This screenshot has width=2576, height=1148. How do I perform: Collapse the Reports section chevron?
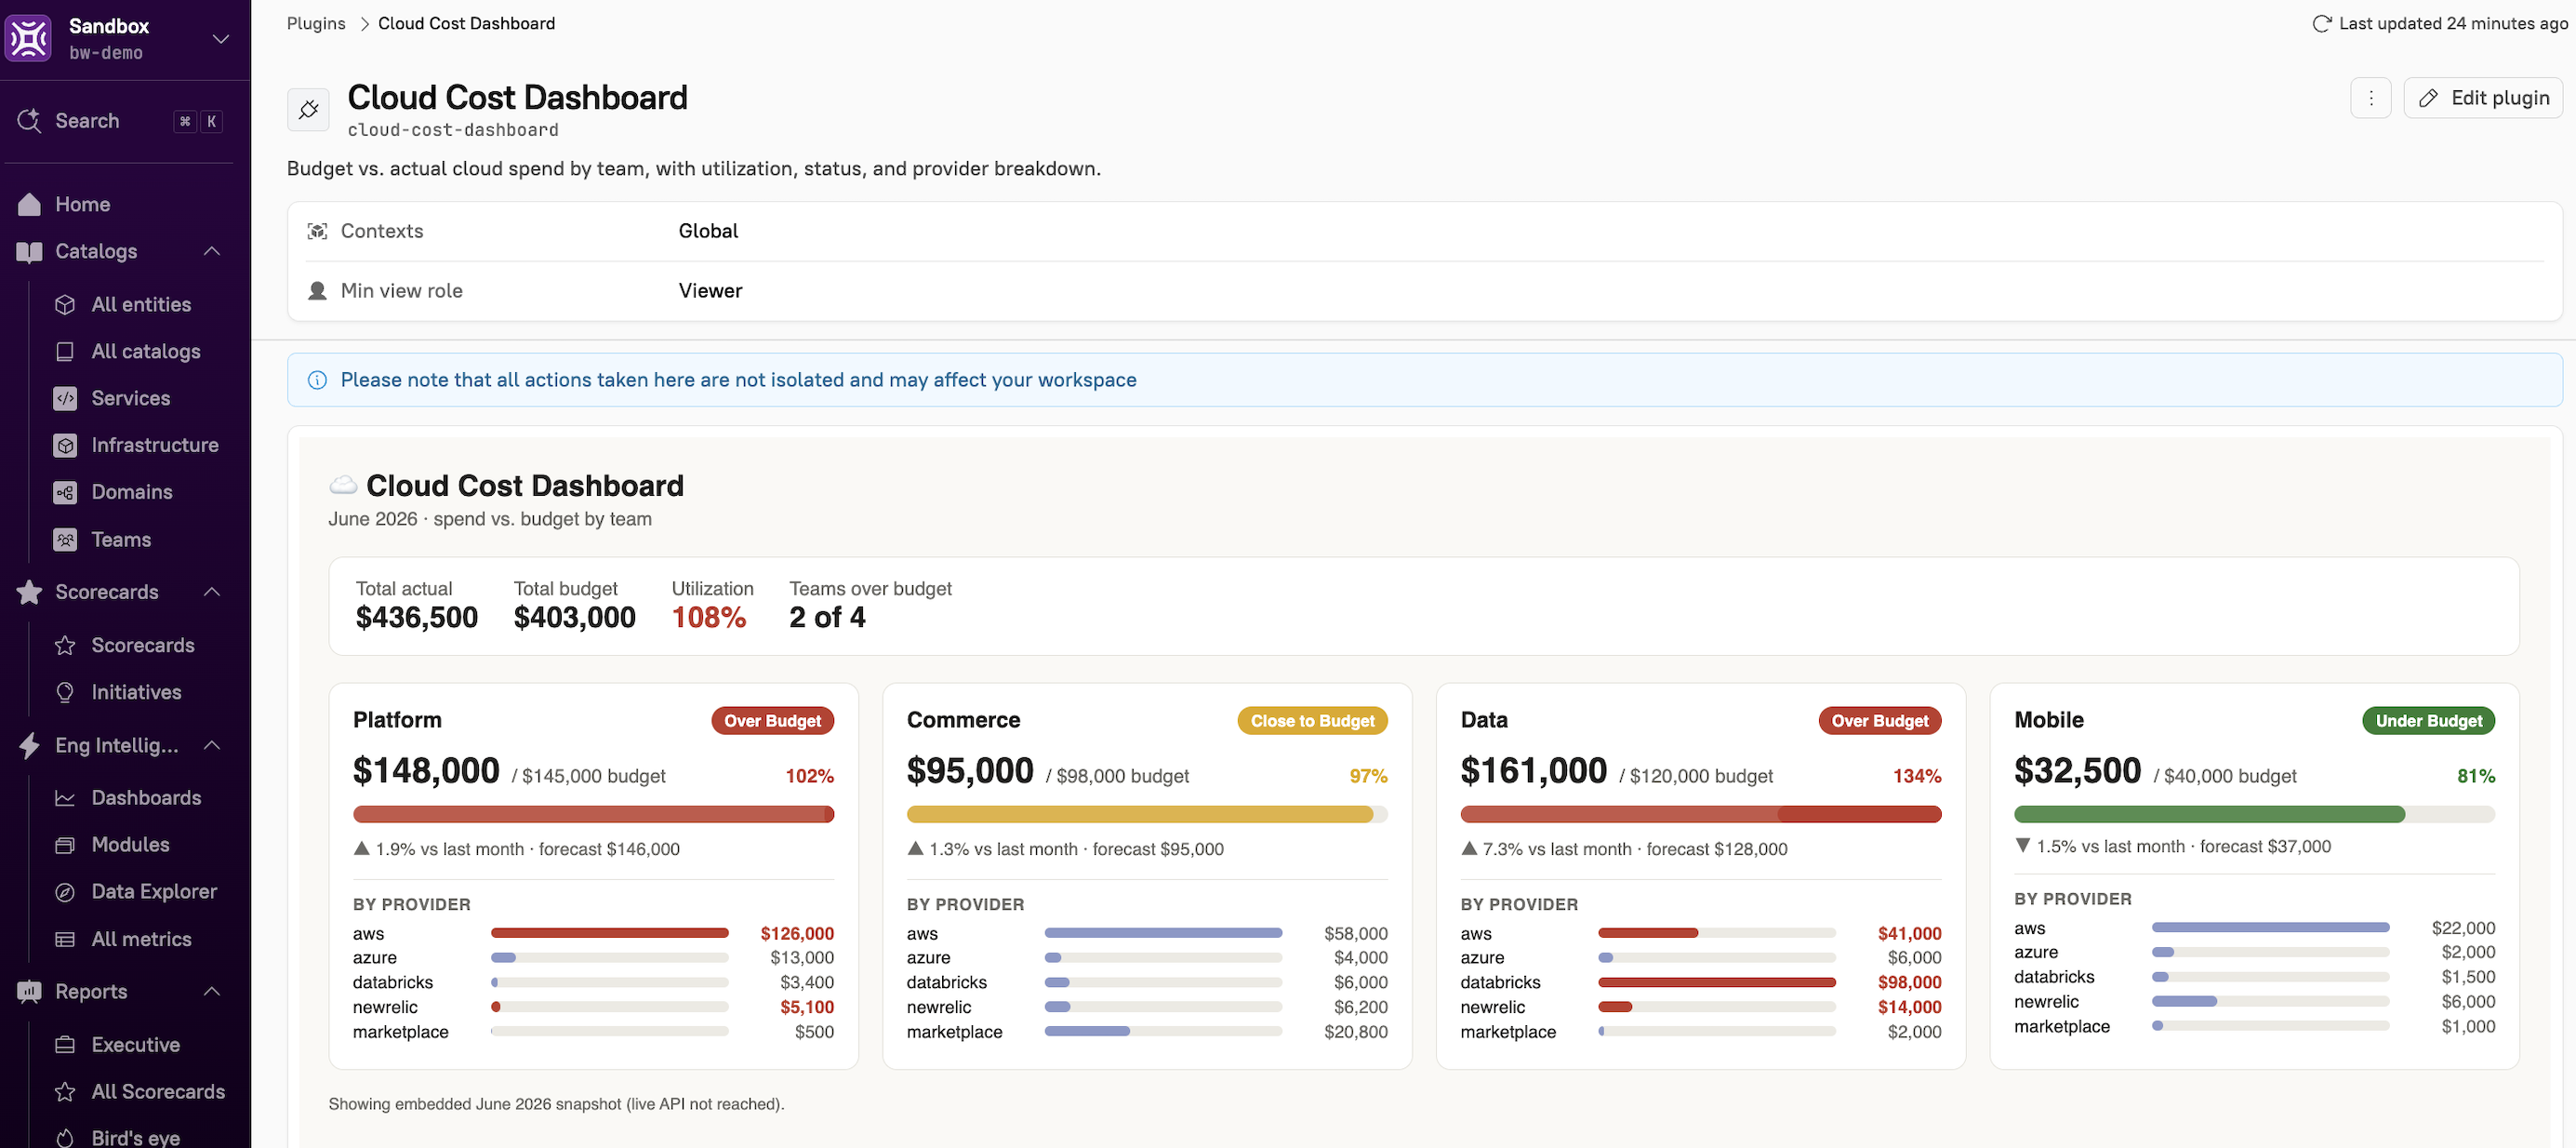point(212,991)
